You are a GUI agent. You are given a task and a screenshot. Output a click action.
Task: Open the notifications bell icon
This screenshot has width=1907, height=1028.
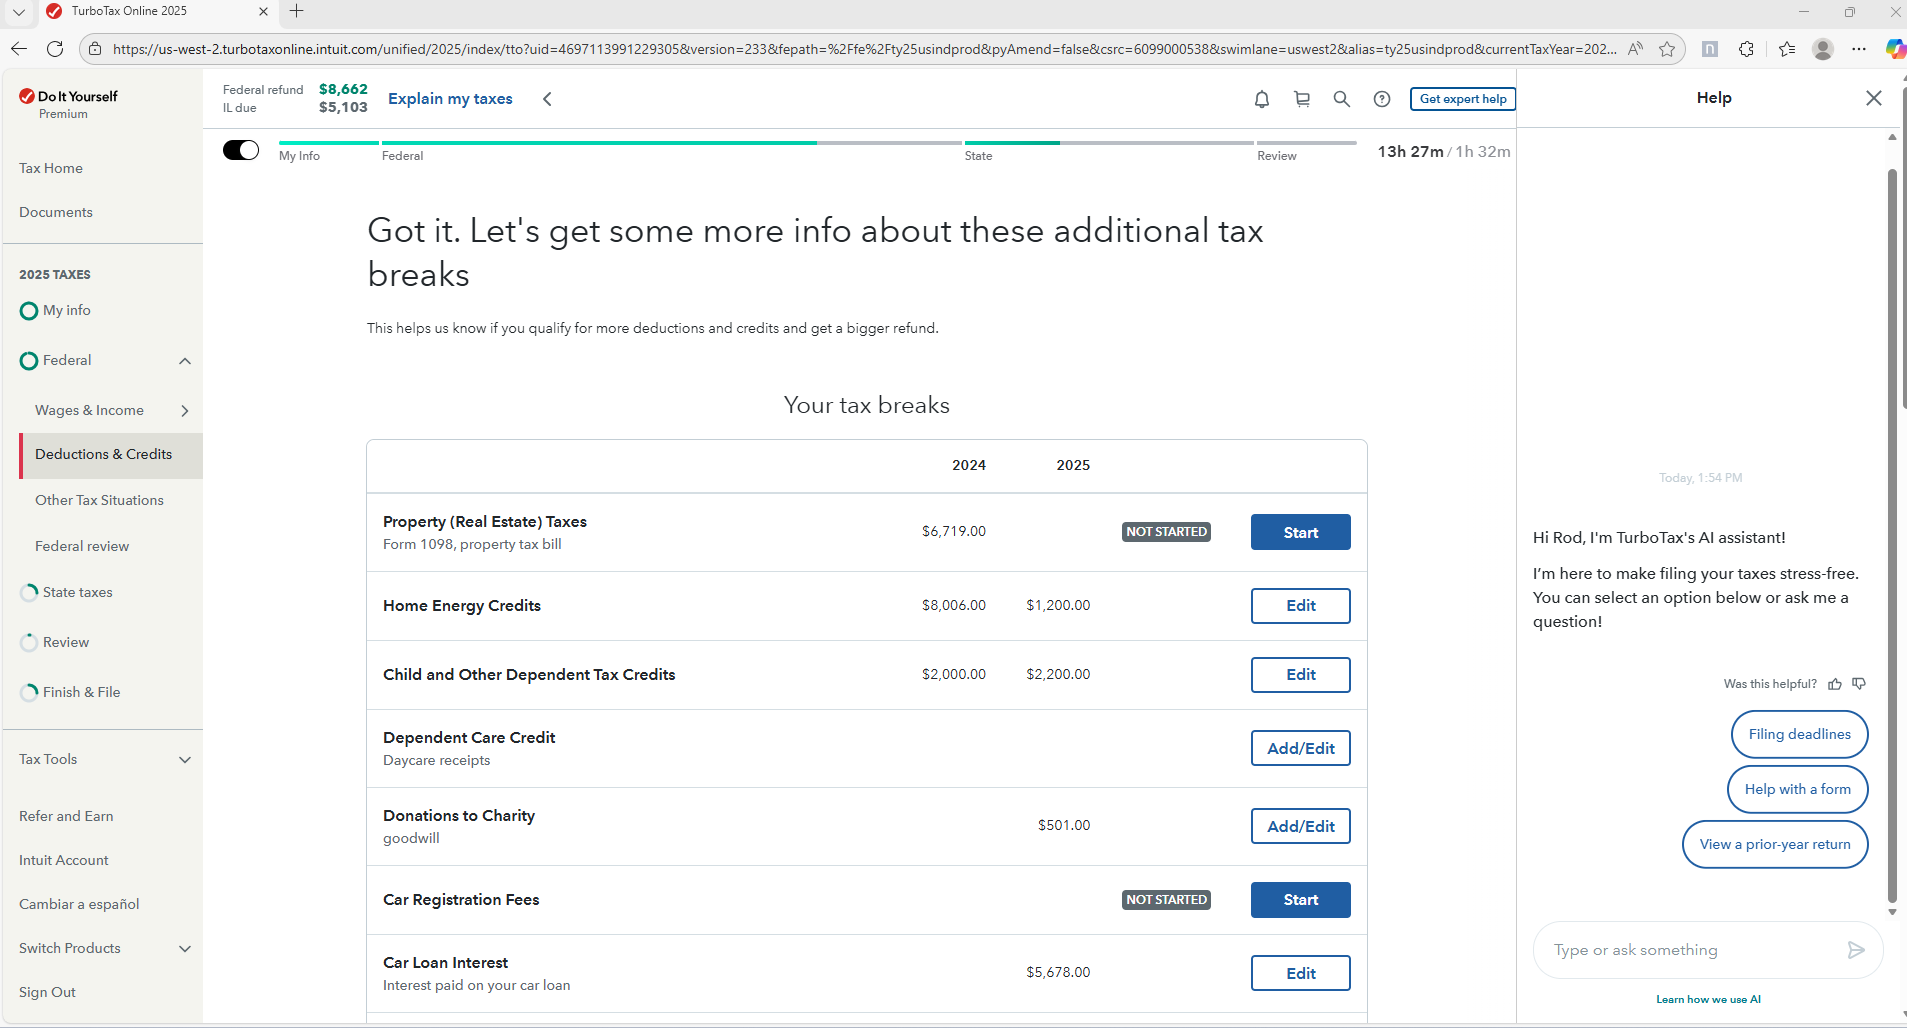coord(1262,99)
